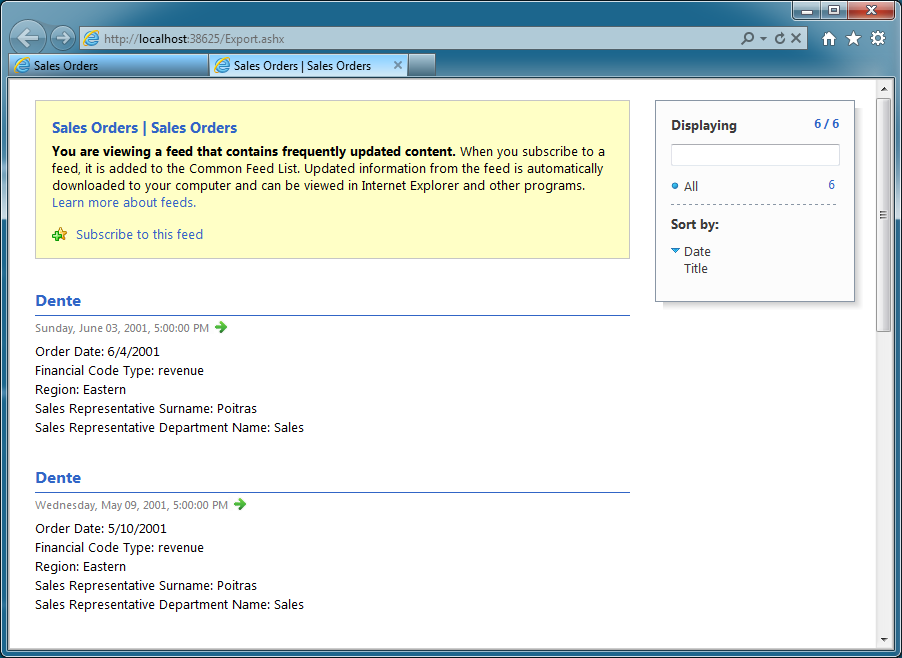
Task: Sort feed by Date
Action: pos(697,251)
